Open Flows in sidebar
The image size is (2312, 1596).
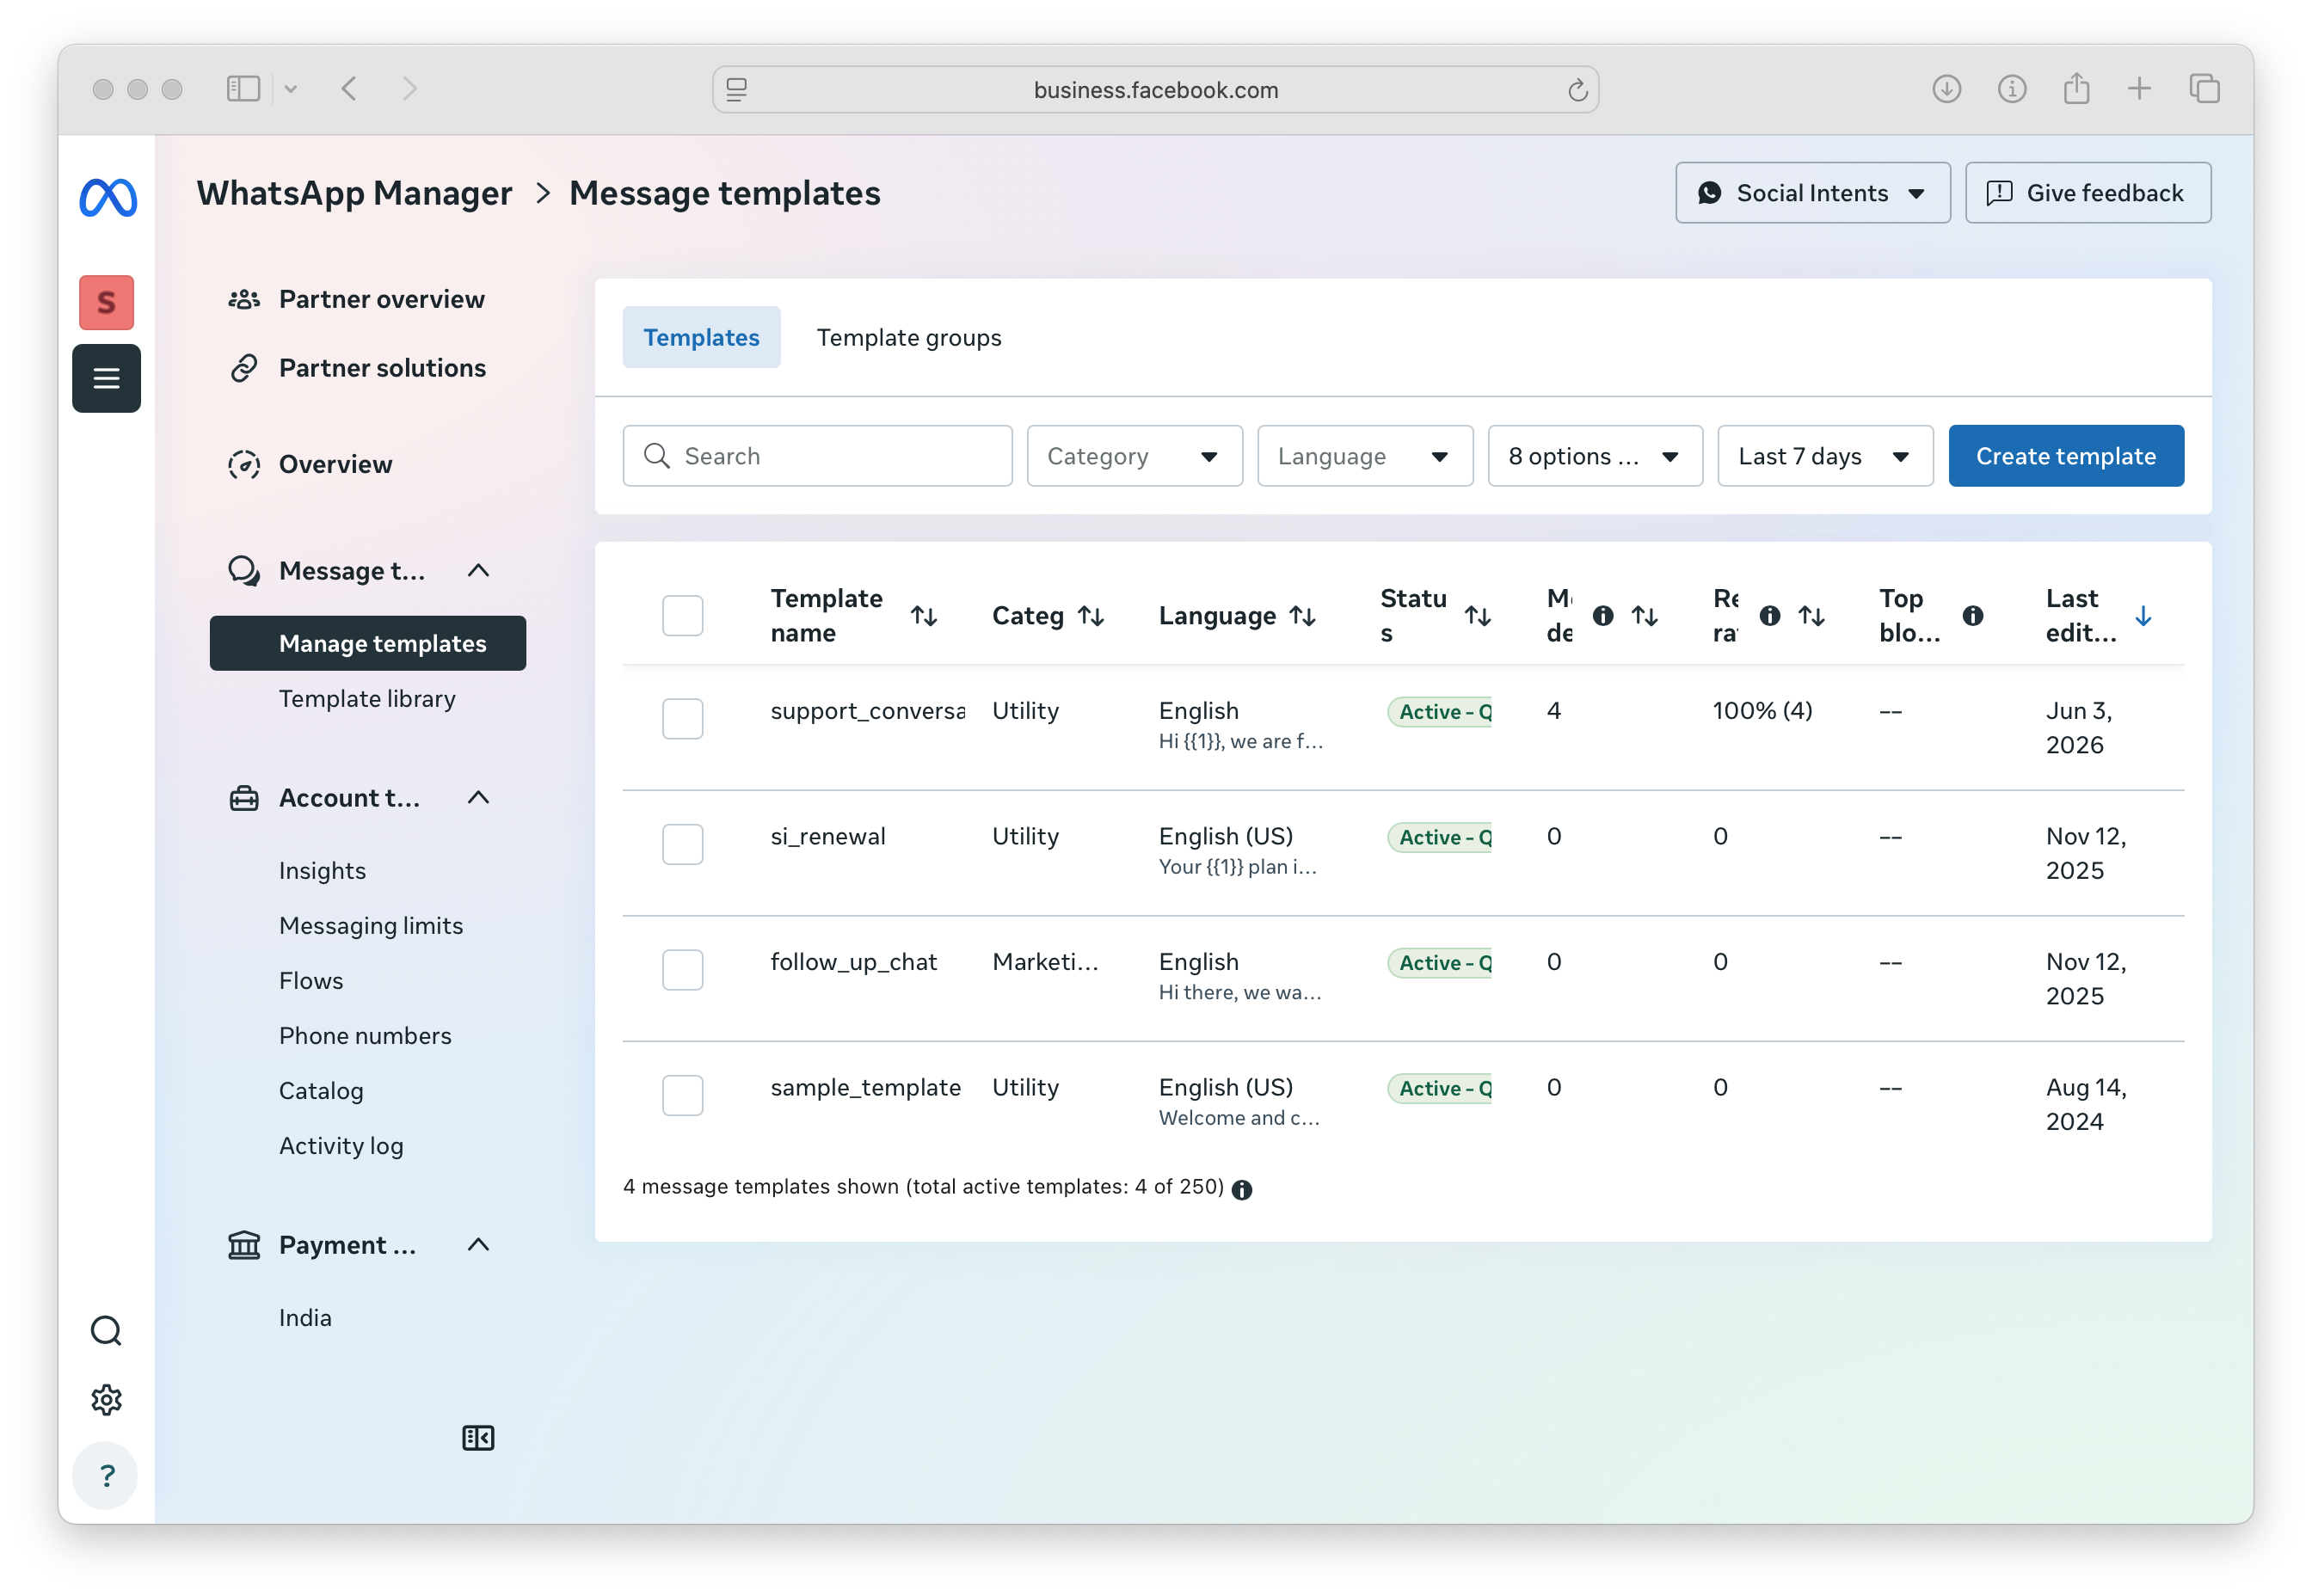[311, 980]
